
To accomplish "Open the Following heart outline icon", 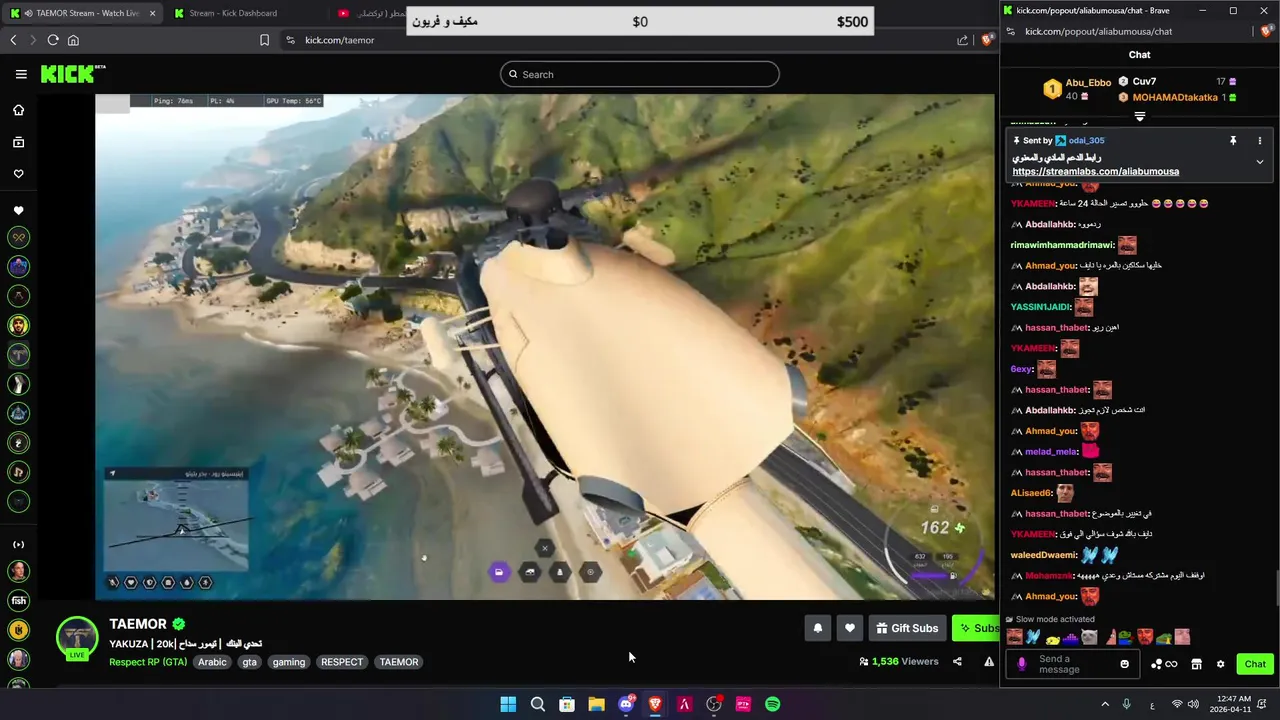I will [18, 174].
